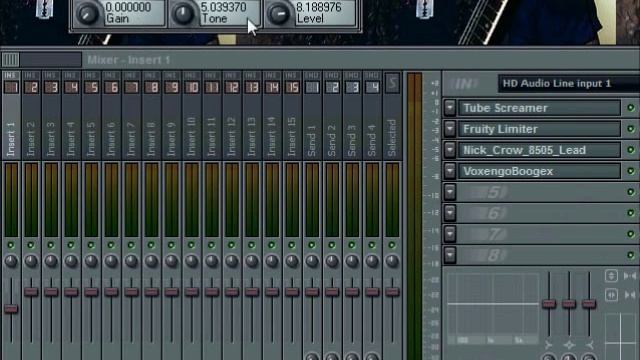Viewport: 640px width, 360px height.
Task: Adjust the Tone knob
Action: (x=183, y=13)
